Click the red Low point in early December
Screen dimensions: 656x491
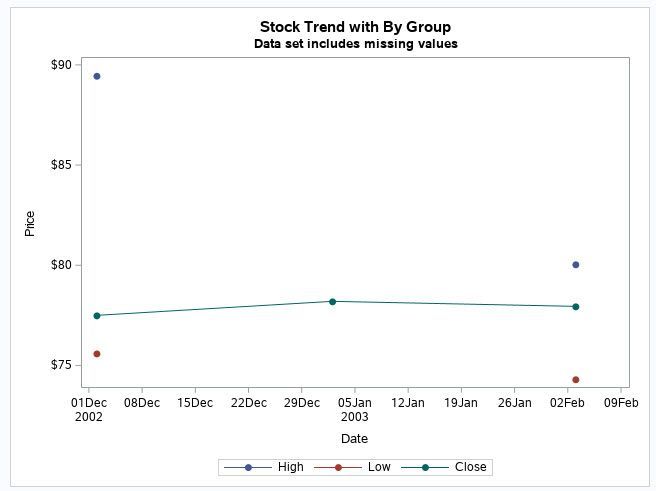97,354
